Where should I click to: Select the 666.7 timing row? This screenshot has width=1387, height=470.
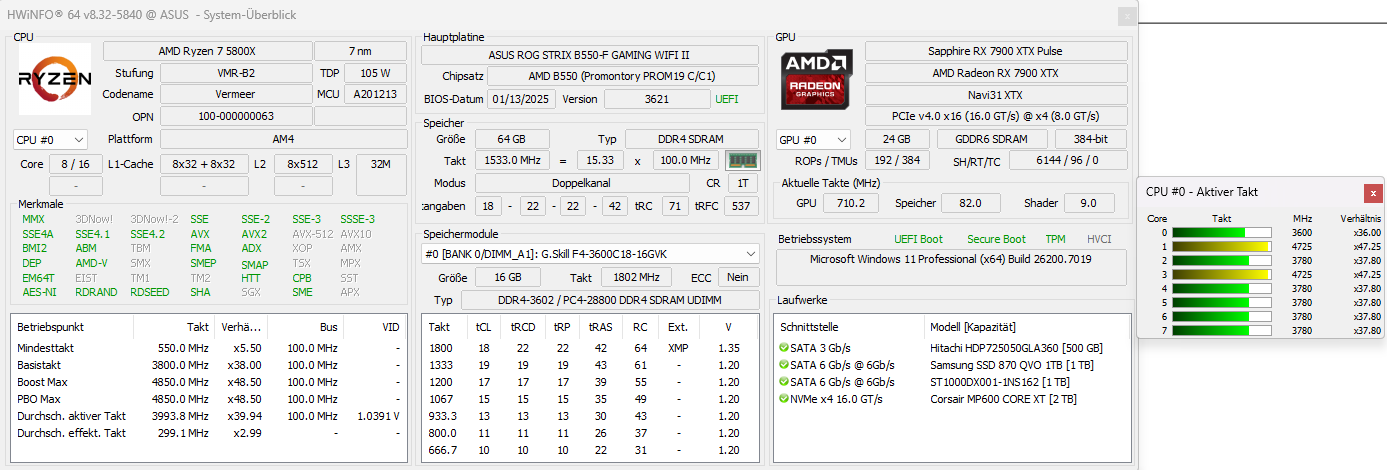[590, 450]
